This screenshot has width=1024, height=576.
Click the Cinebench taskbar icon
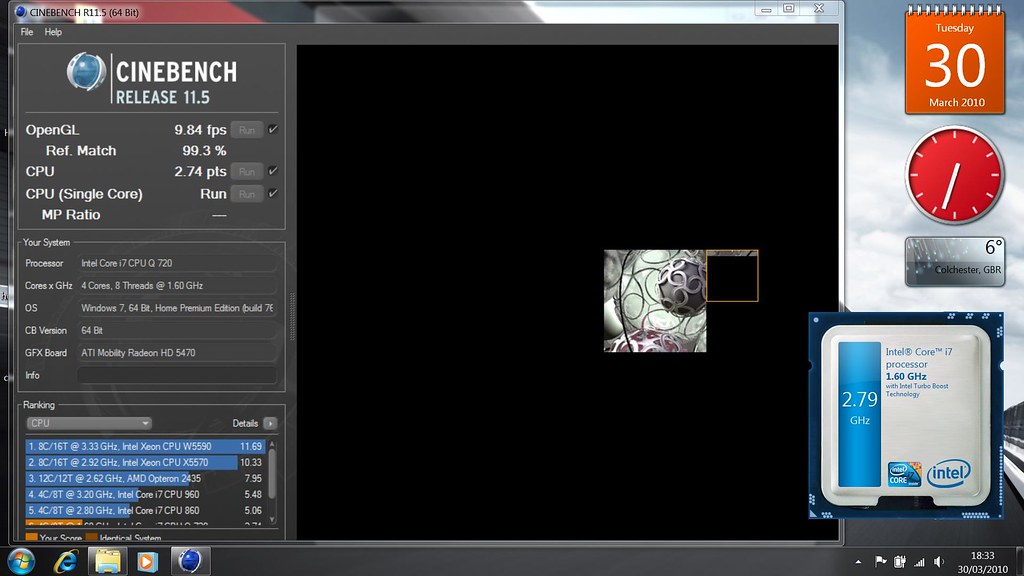tap(188, 560)
